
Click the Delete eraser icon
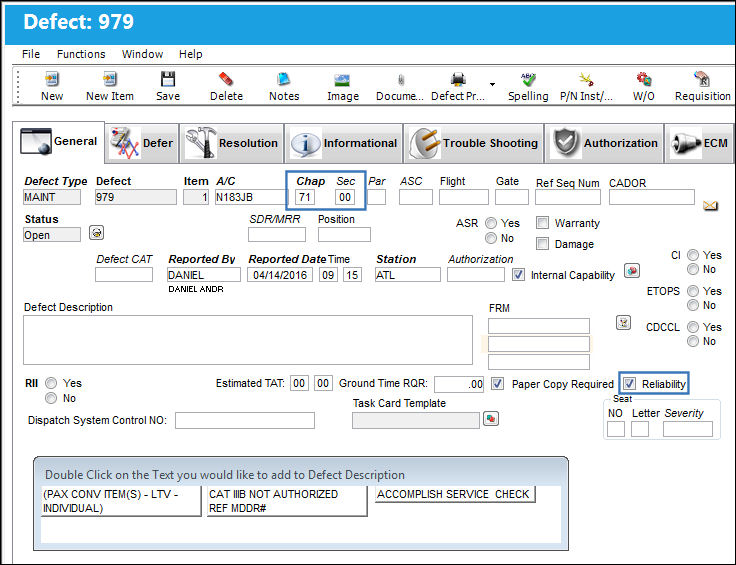(x=226, y=79)
